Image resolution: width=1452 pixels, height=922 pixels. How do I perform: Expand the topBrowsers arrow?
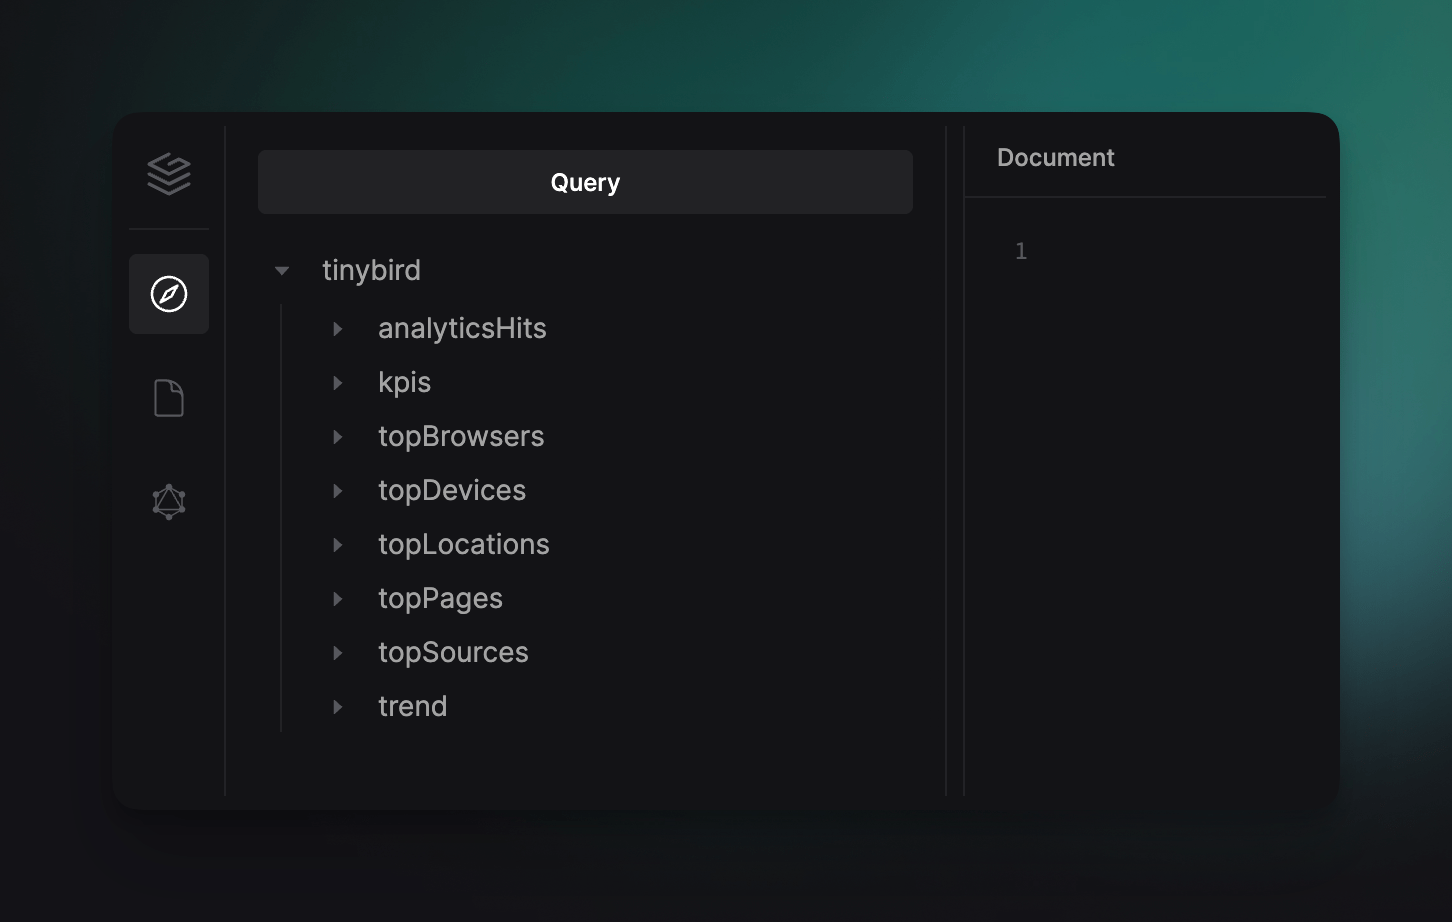pos(338,437)
